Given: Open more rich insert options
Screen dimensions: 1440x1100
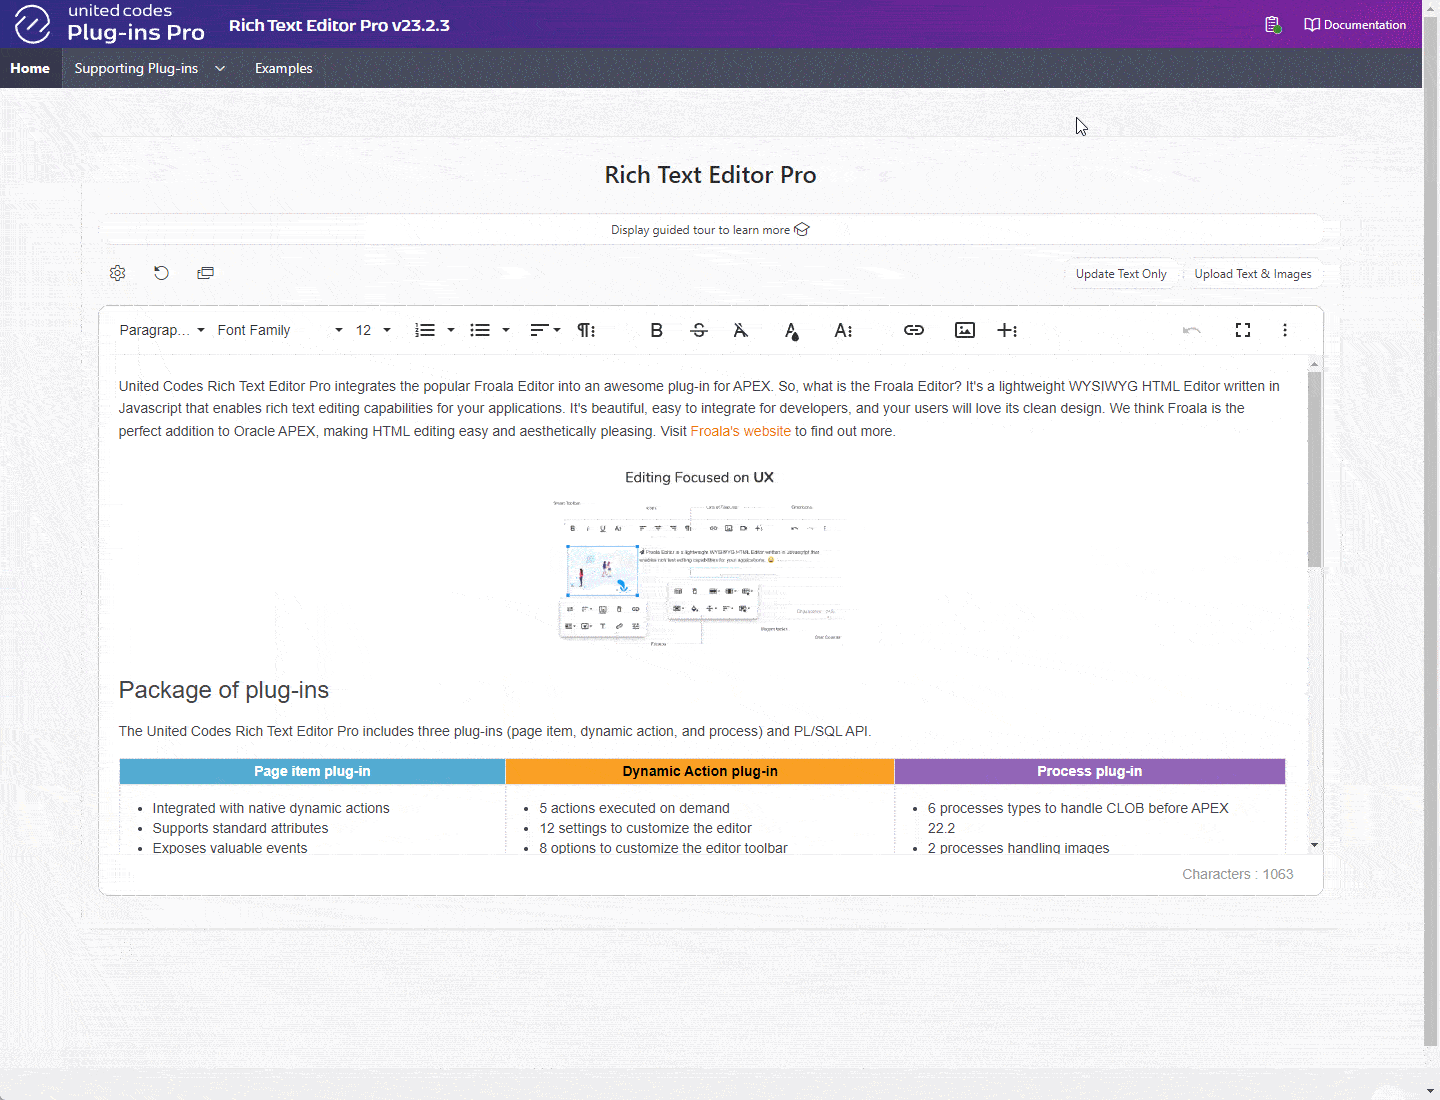Looking at the screenshot, I should tap(1007, 330).
